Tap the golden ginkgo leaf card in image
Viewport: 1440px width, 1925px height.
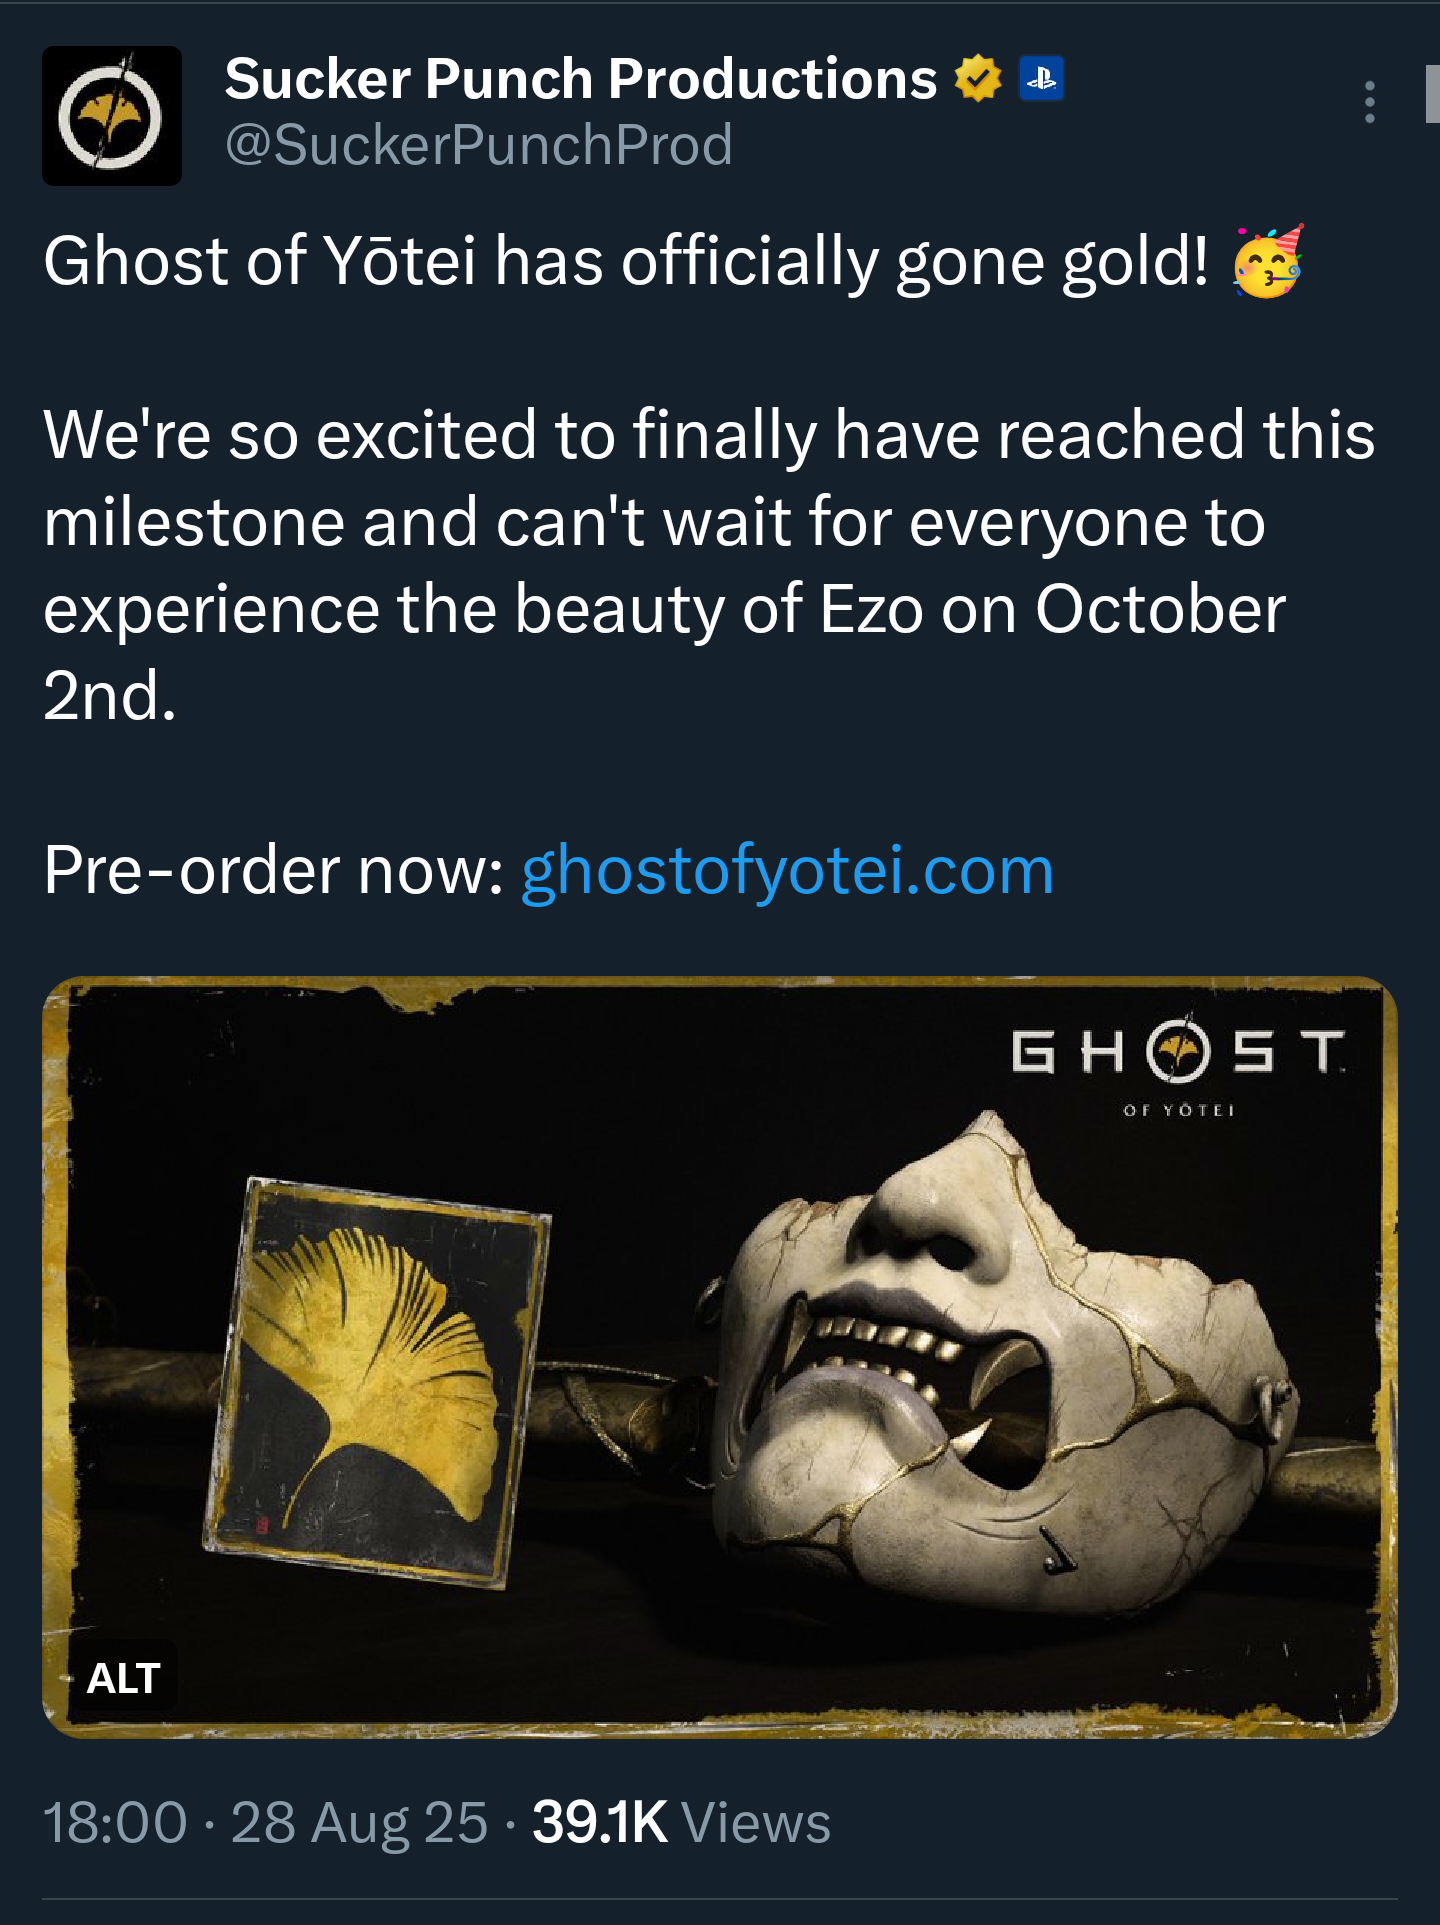tap(377, 1382)
